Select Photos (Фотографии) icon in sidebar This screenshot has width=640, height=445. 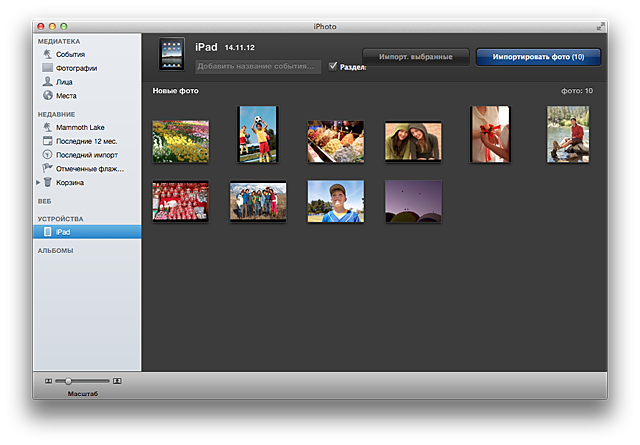48,68
